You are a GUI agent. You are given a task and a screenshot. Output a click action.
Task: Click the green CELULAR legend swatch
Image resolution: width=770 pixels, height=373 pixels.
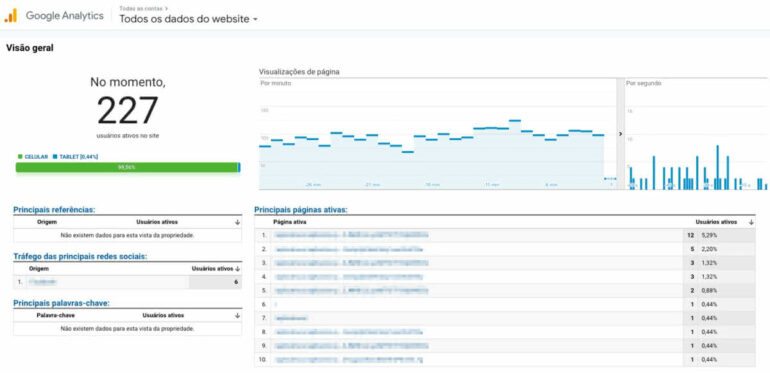(x=20, y=157)
